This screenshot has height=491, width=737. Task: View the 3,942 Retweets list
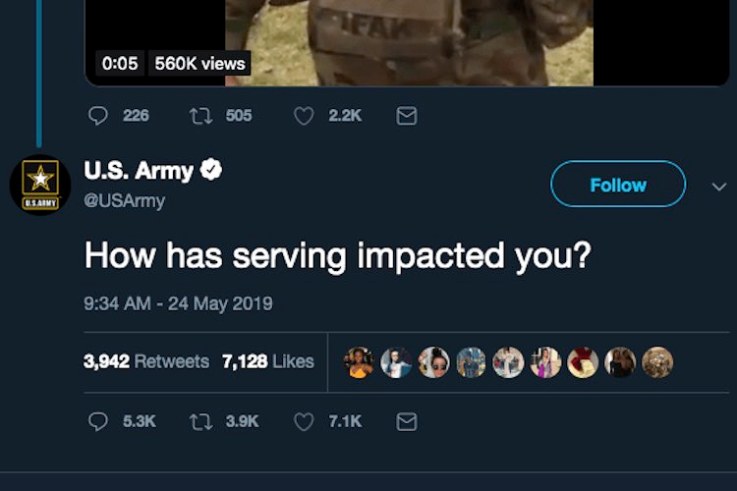(146, 361)
